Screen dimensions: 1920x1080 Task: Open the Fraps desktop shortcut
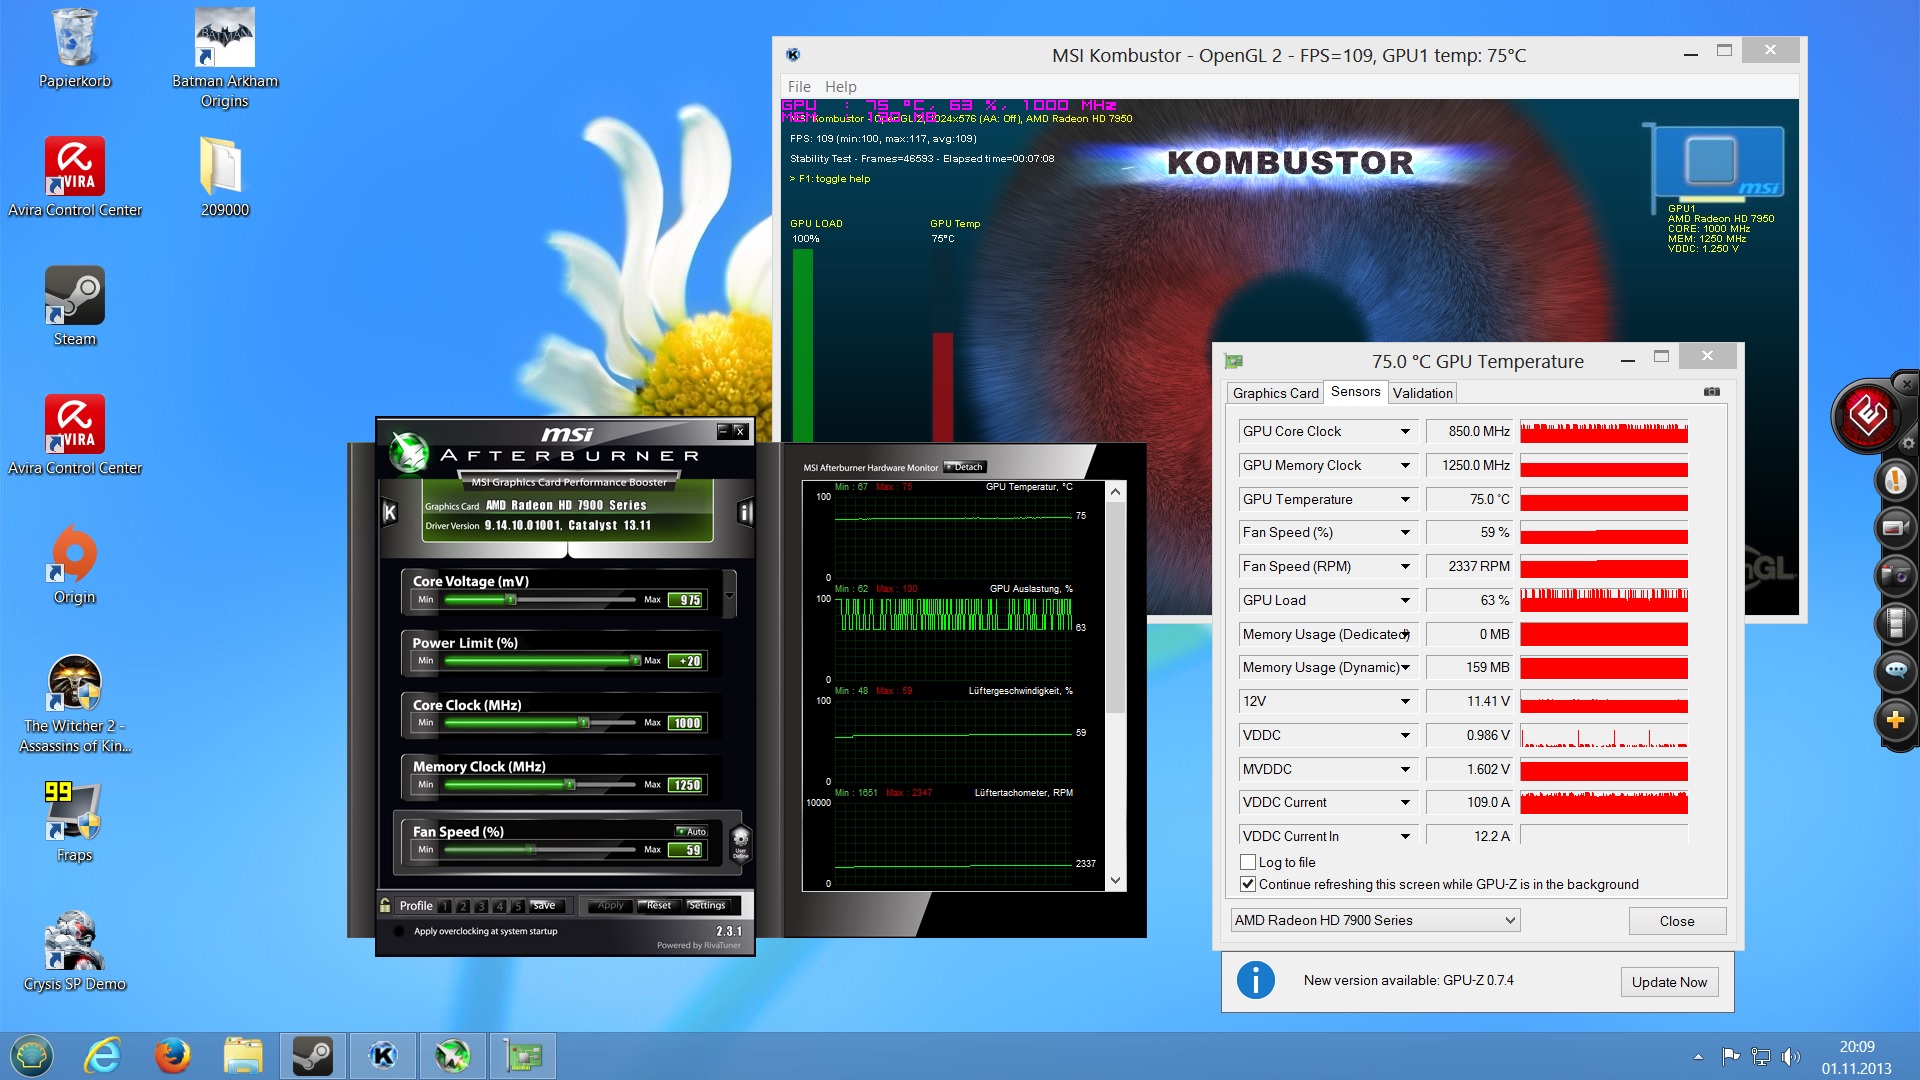(74, 812)
